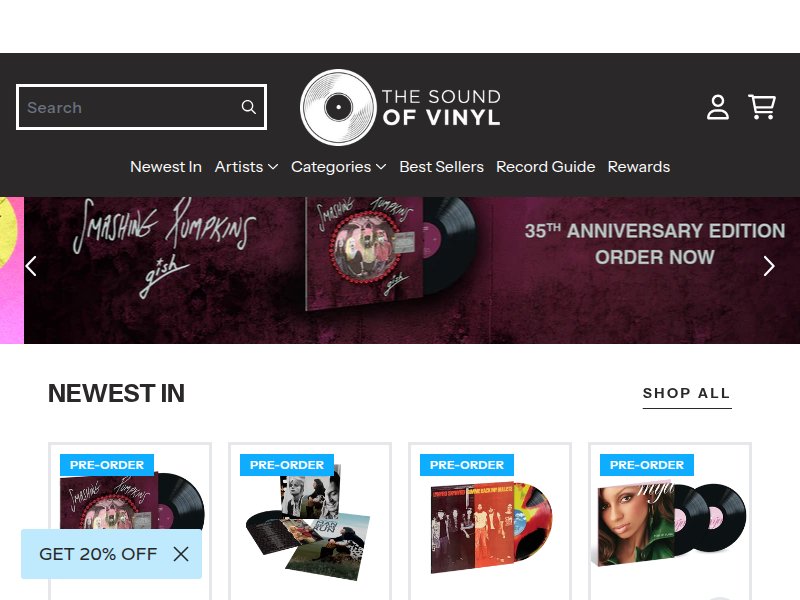The width and height of the screenshot is (800, 600).
Task: Open the Artists chevron arrow
Action: pyautogui.click(x=272, y=168)
